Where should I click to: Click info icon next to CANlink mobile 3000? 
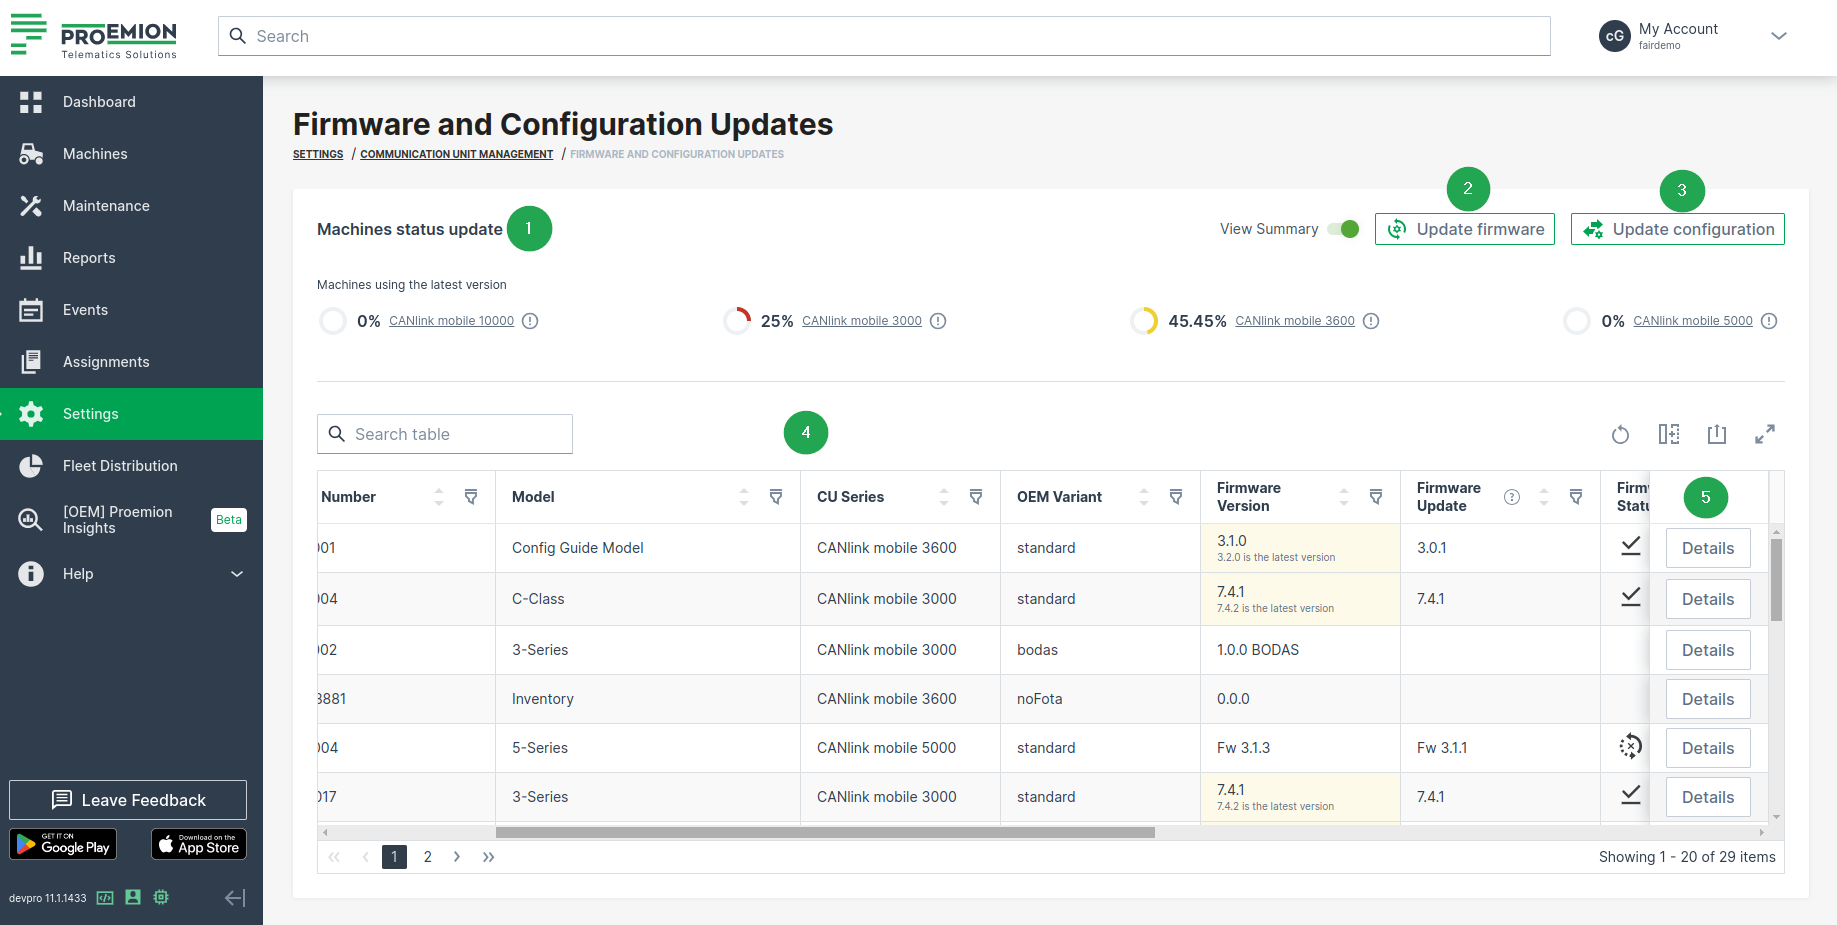(937, 321)
